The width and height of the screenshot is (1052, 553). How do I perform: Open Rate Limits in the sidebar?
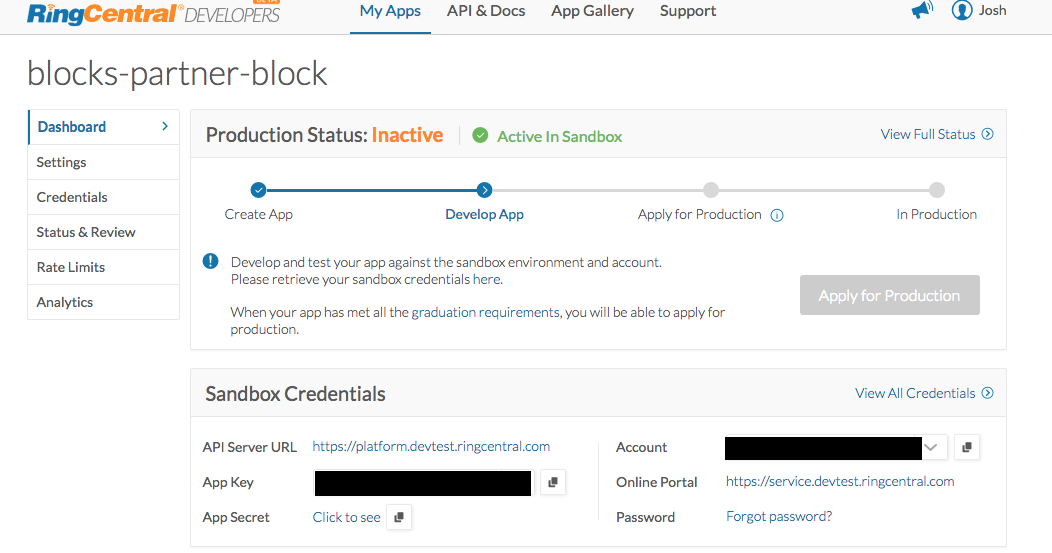(x=70, y=267)
